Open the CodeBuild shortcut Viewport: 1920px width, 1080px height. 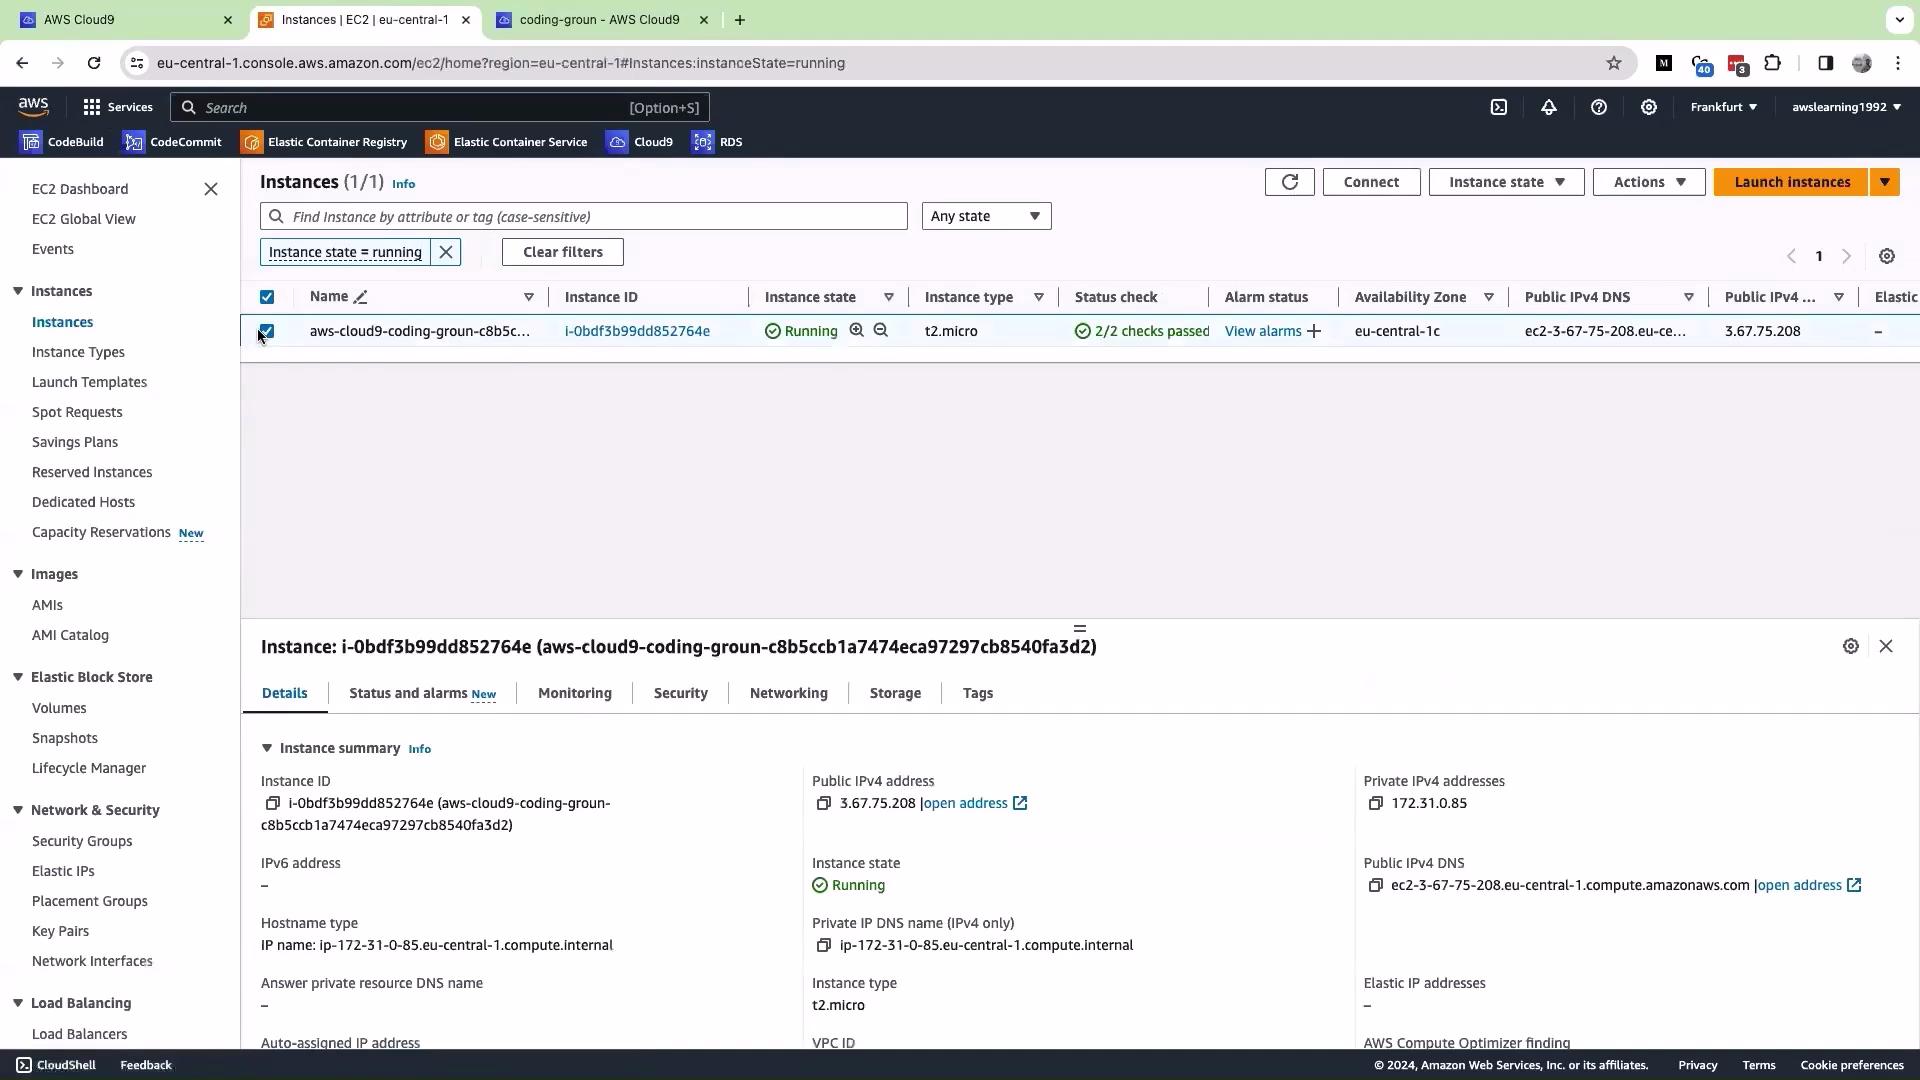coord(62,142)
